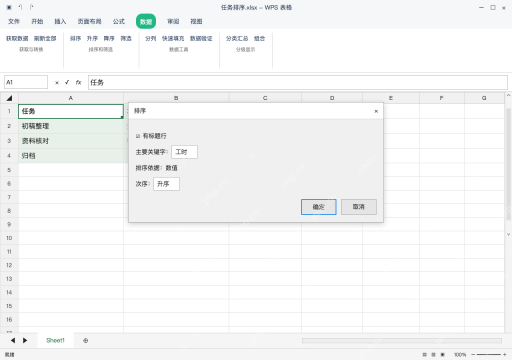Add a new sheet with plus icon

[x=86, y=341]
